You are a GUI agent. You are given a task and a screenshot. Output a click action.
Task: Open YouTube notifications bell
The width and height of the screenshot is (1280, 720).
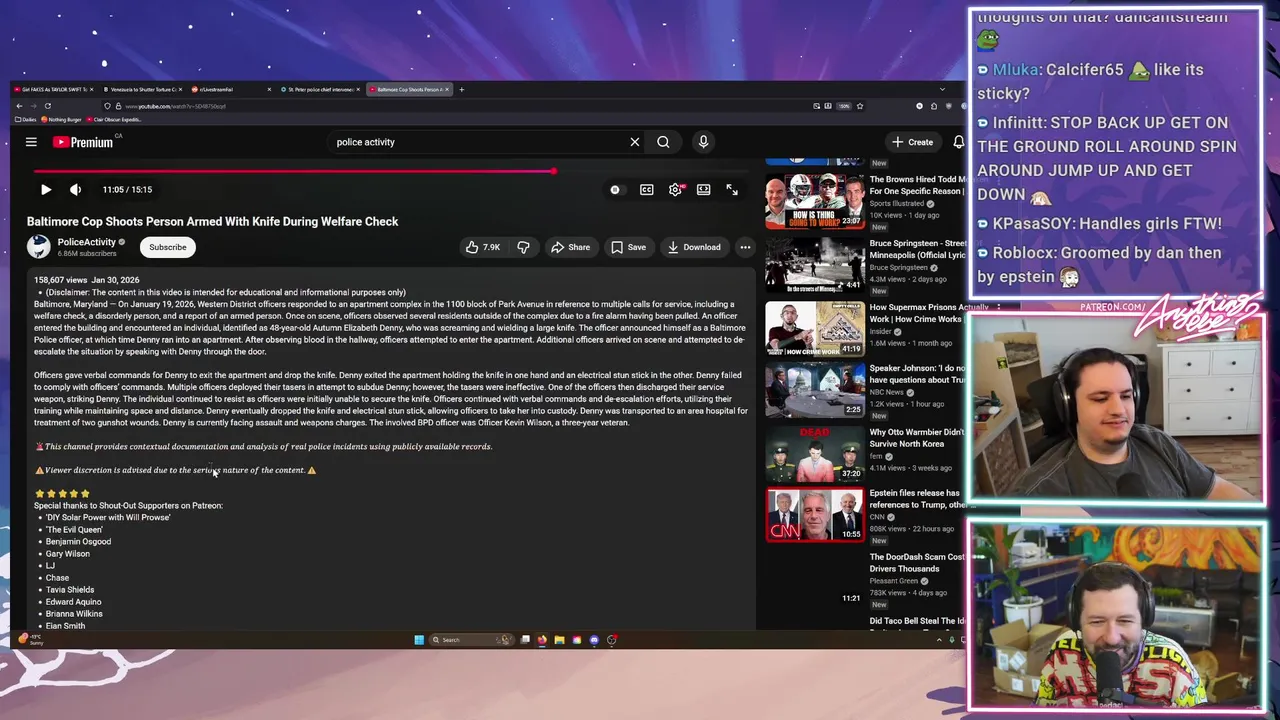pos(959,142)
